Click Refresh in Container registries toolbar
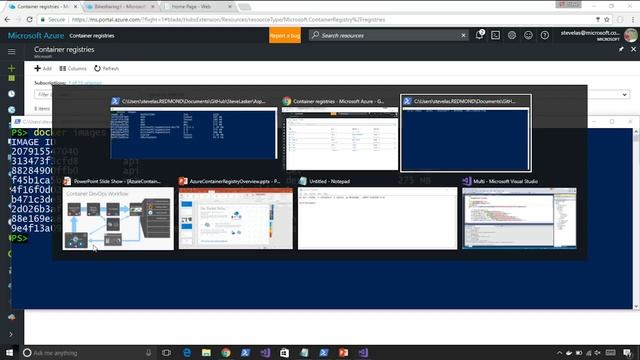 point(107,68)
